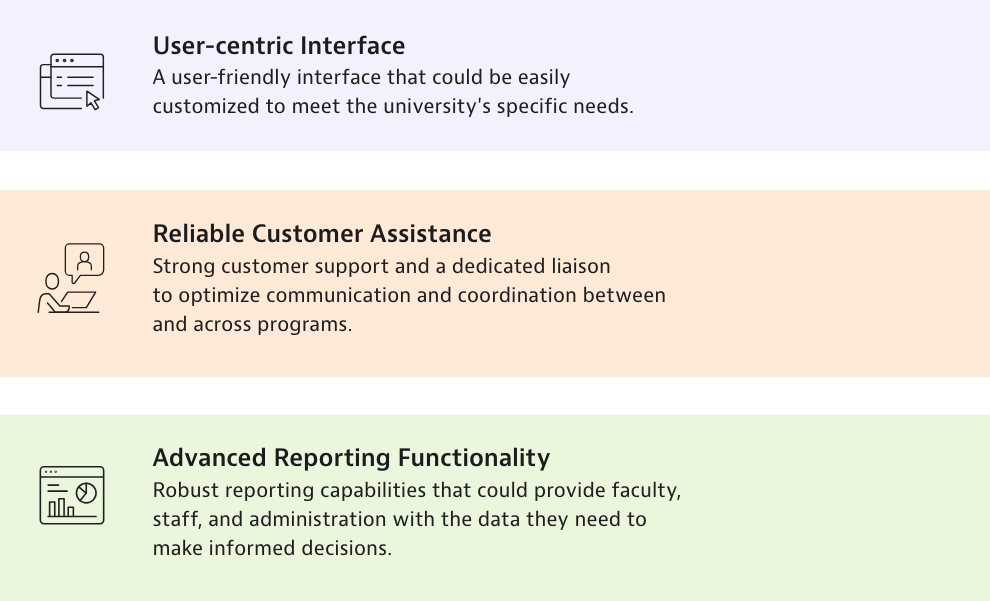Click the line about optimizing communication and coordination

[409, 295]
